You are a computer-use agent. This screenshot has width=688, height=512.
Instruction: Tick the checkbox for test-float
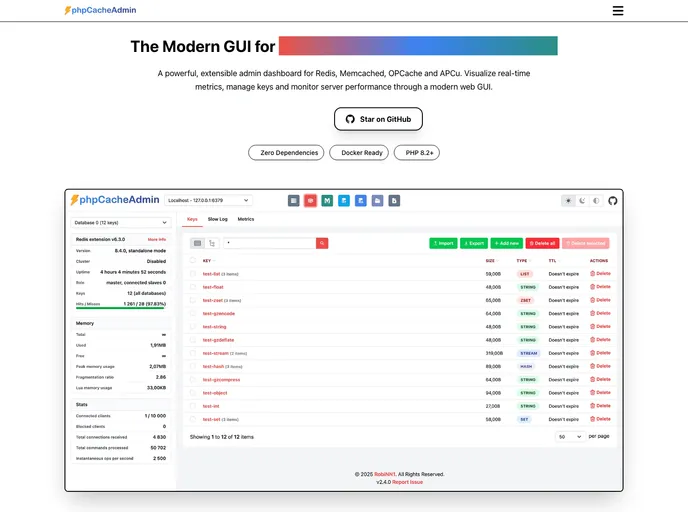pos(193,286)
